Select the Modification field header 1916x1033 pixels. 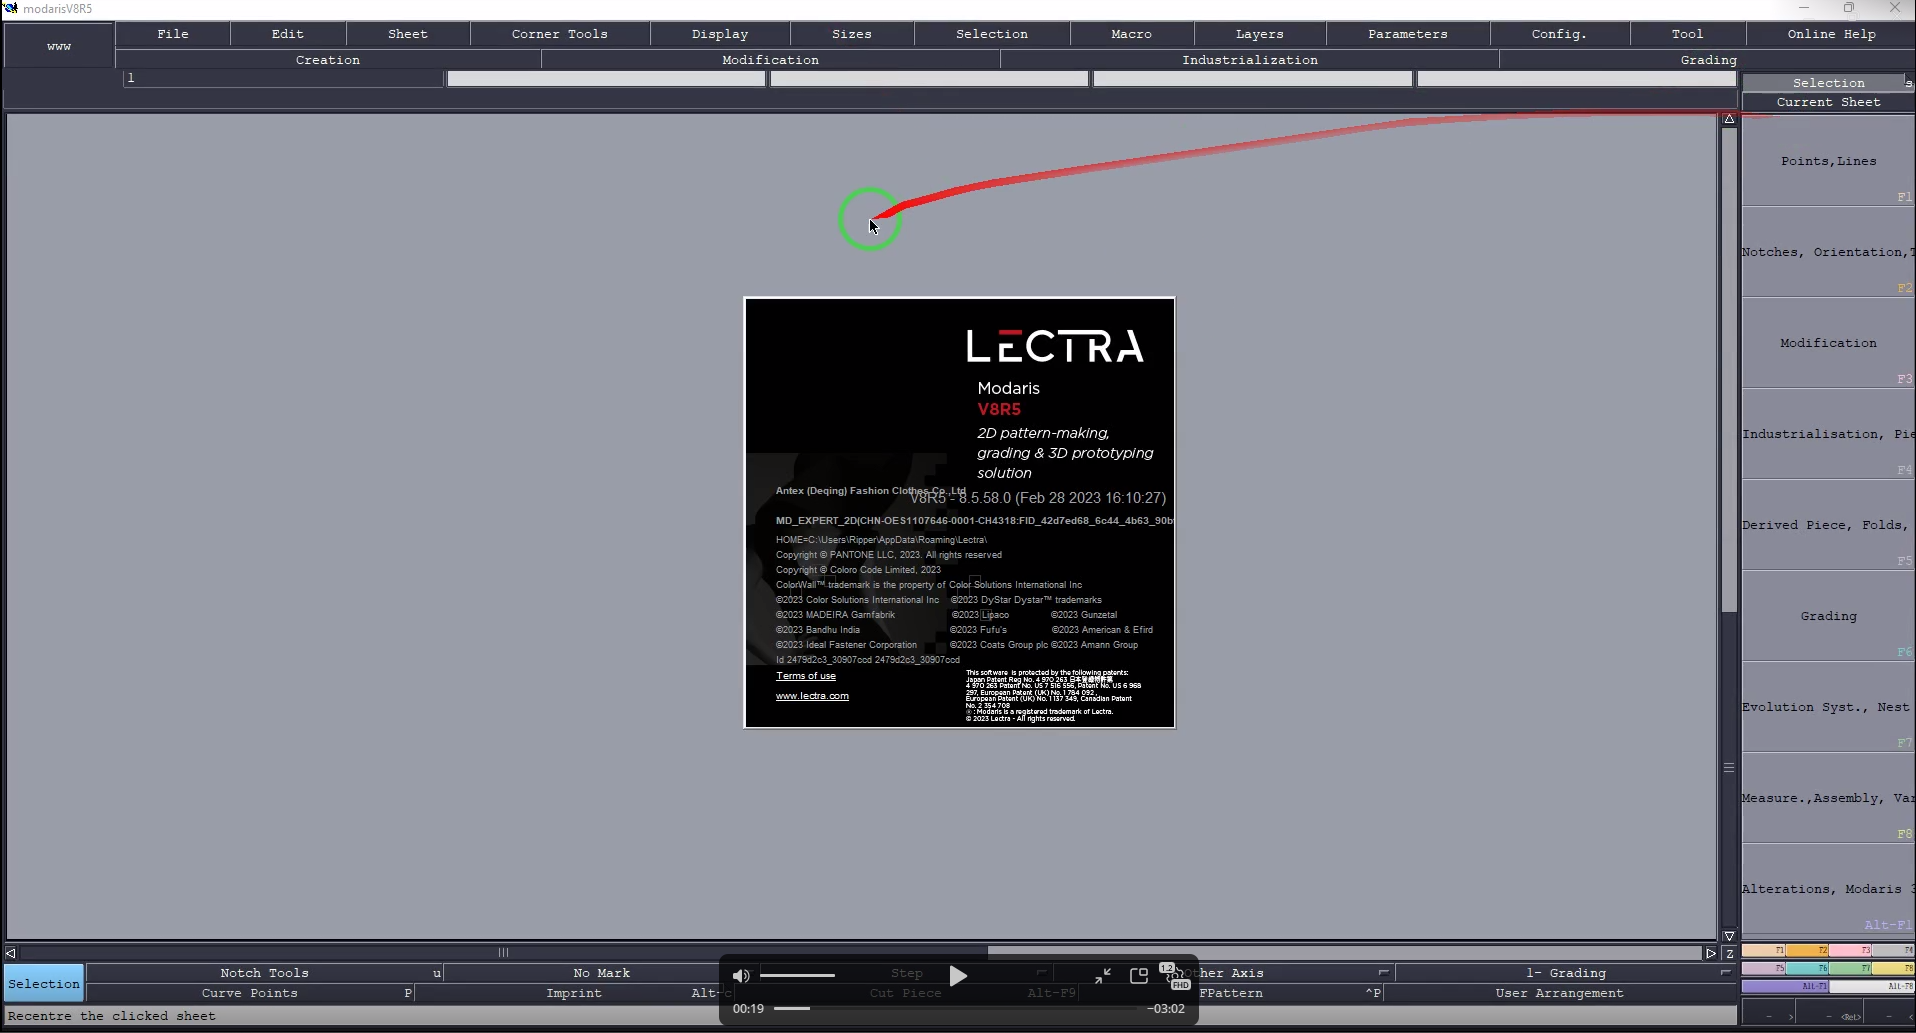click(x=771, y=60)
